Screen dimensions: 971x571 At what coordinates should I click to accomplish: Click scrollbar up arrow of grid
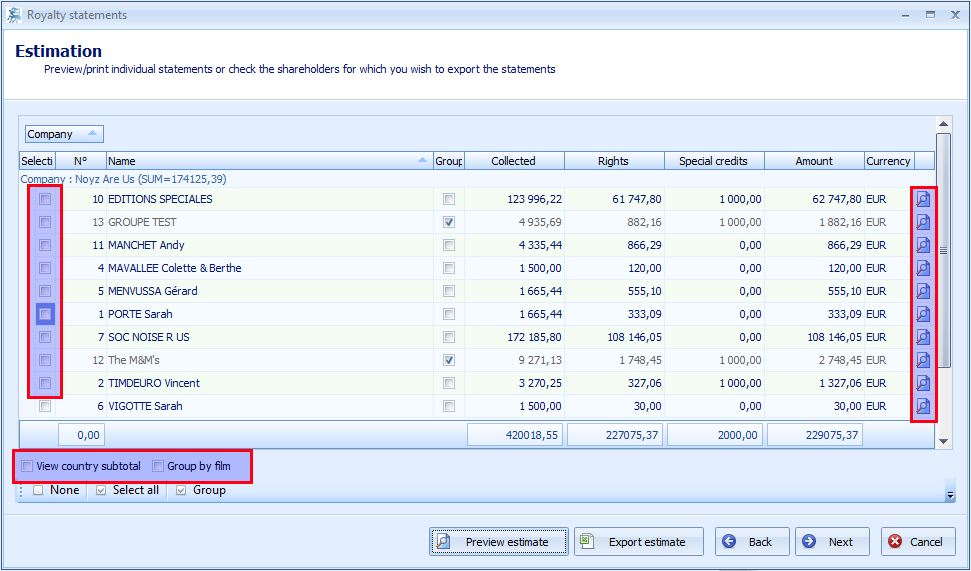tap(944, 124)
